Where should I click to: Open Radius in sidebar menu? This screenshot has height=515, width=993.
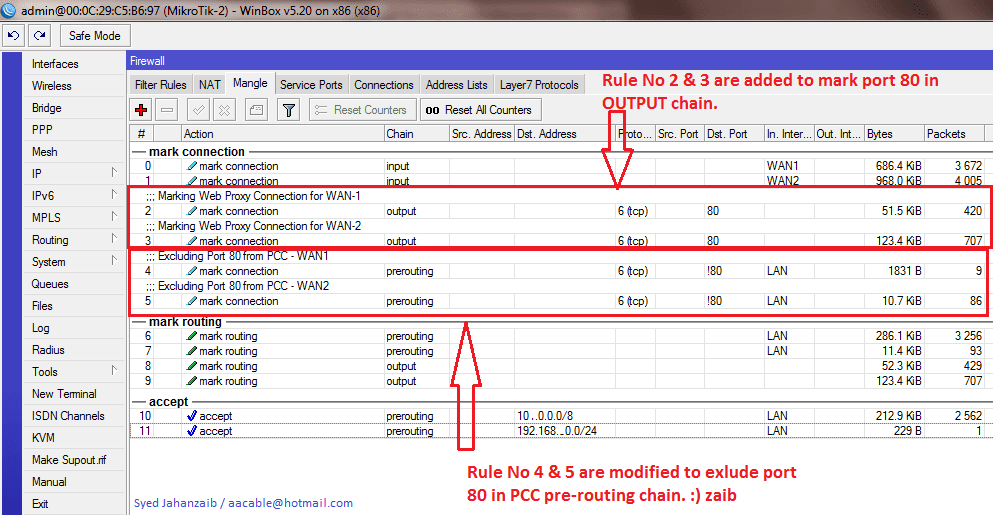[48, 350]
